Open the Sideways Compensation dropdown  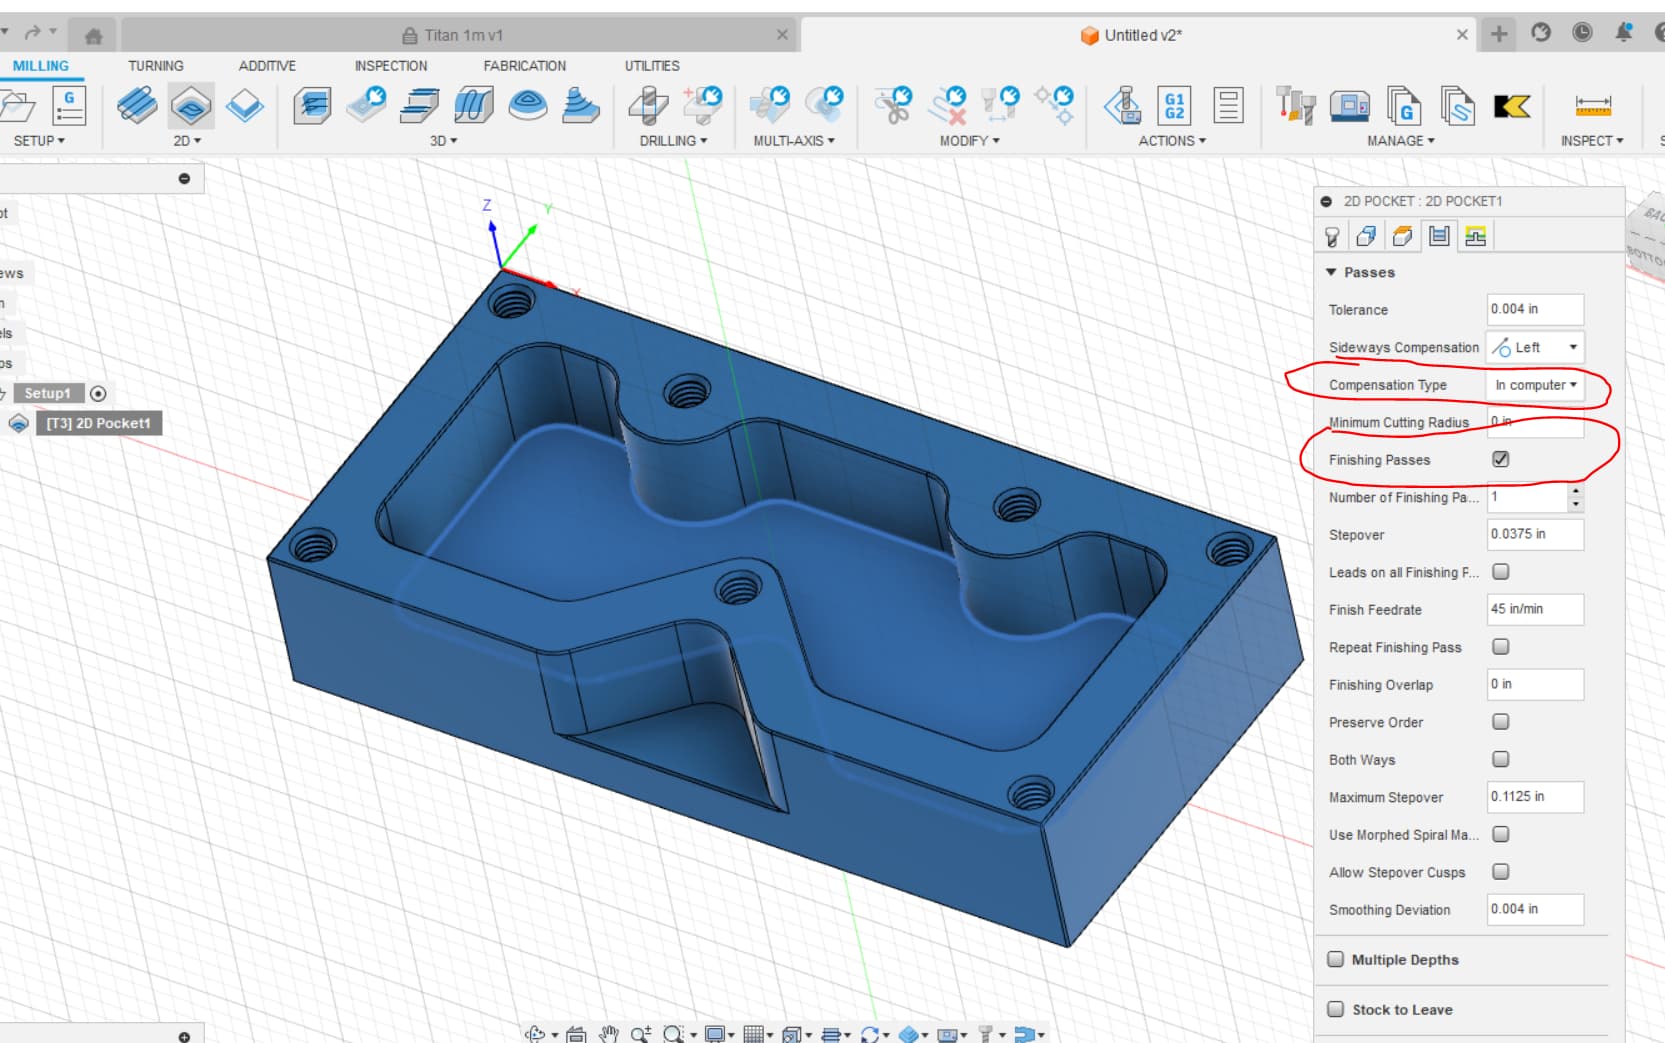coord(1535,347)
